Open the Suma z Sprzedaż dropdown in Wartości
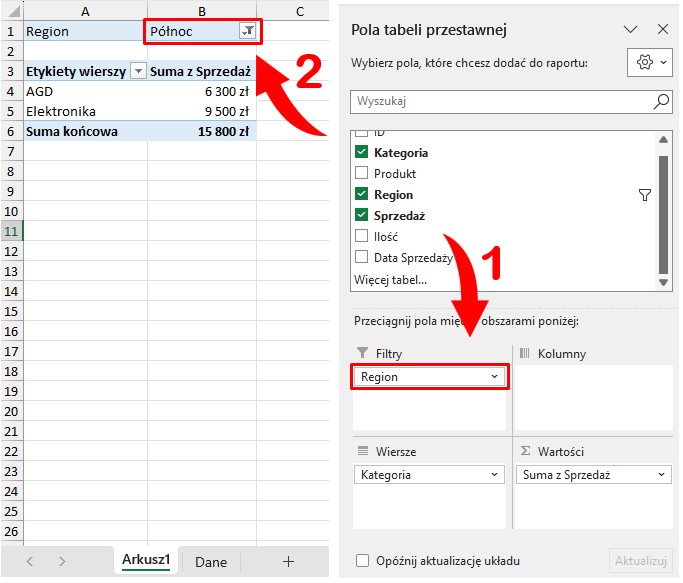 tap(661, 475)
